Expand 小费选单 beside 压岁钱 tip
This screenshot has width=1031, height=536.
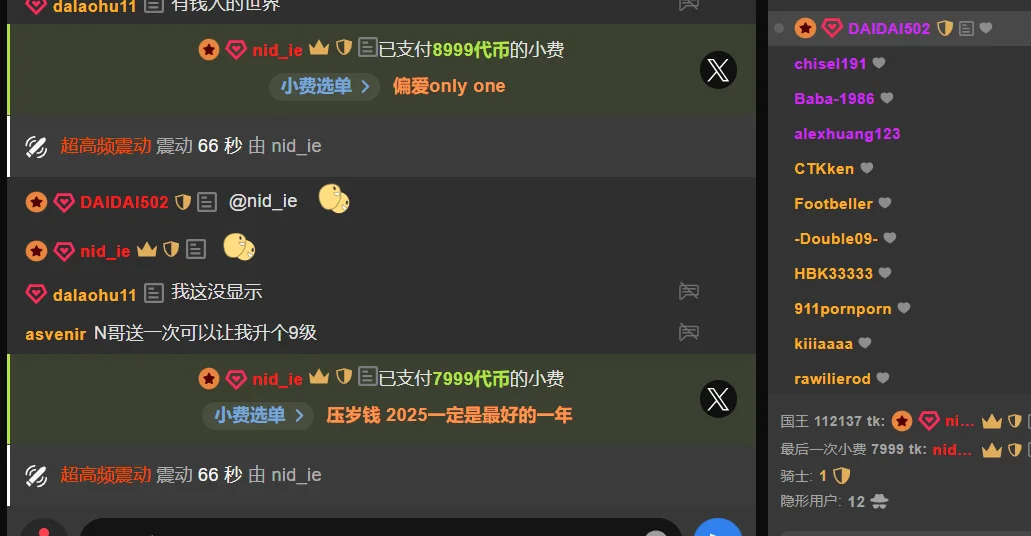pos(258,415)
